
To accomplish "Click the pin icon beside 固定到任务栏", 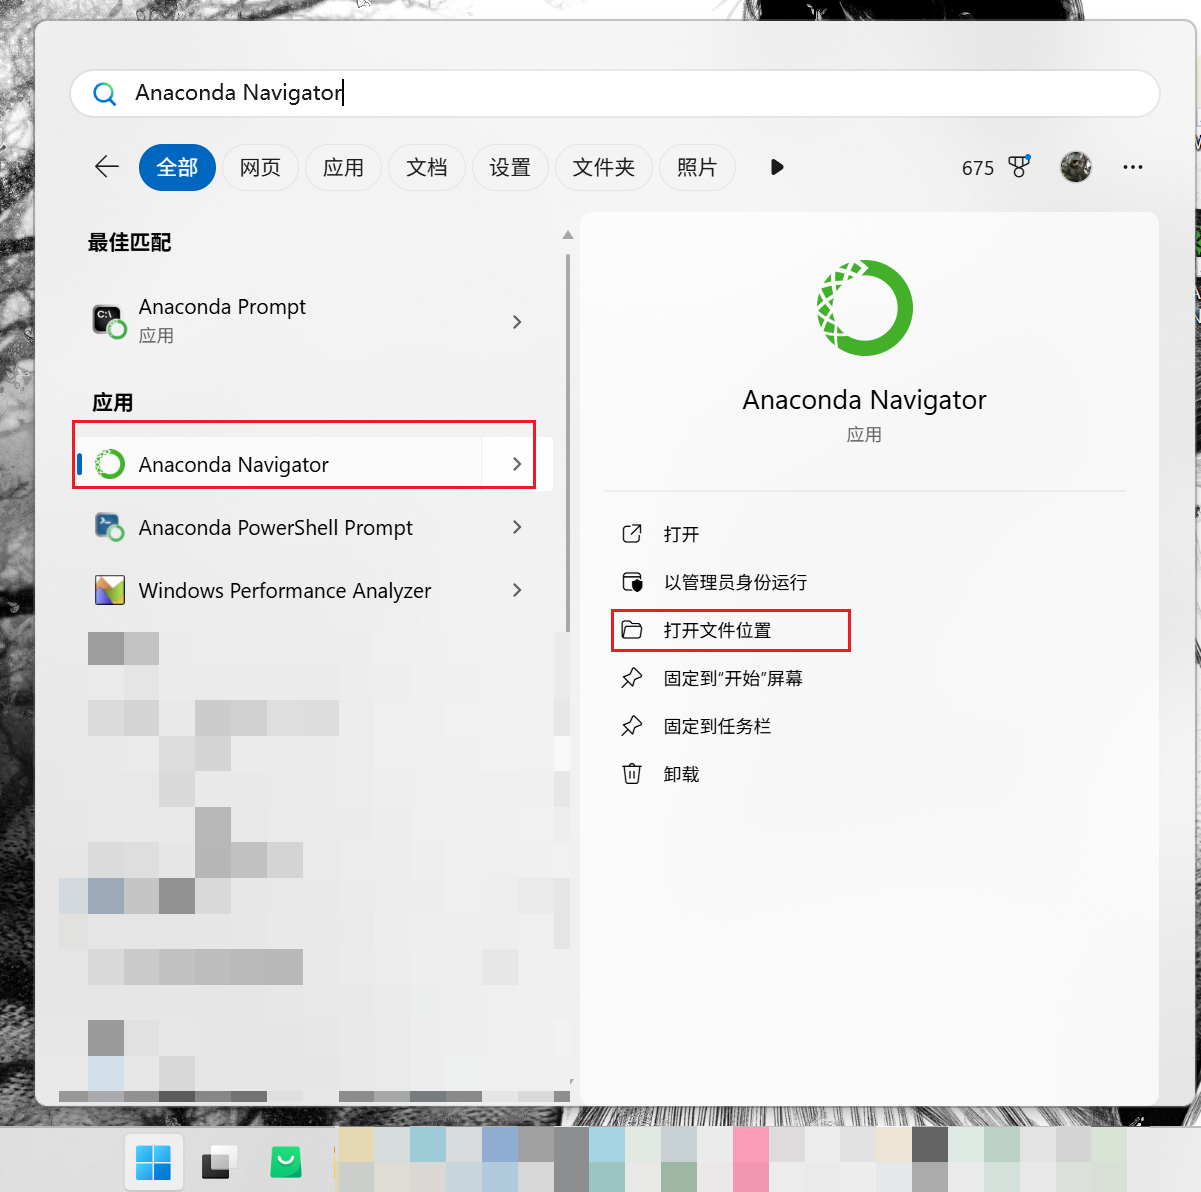I will (x=632, y=726).
